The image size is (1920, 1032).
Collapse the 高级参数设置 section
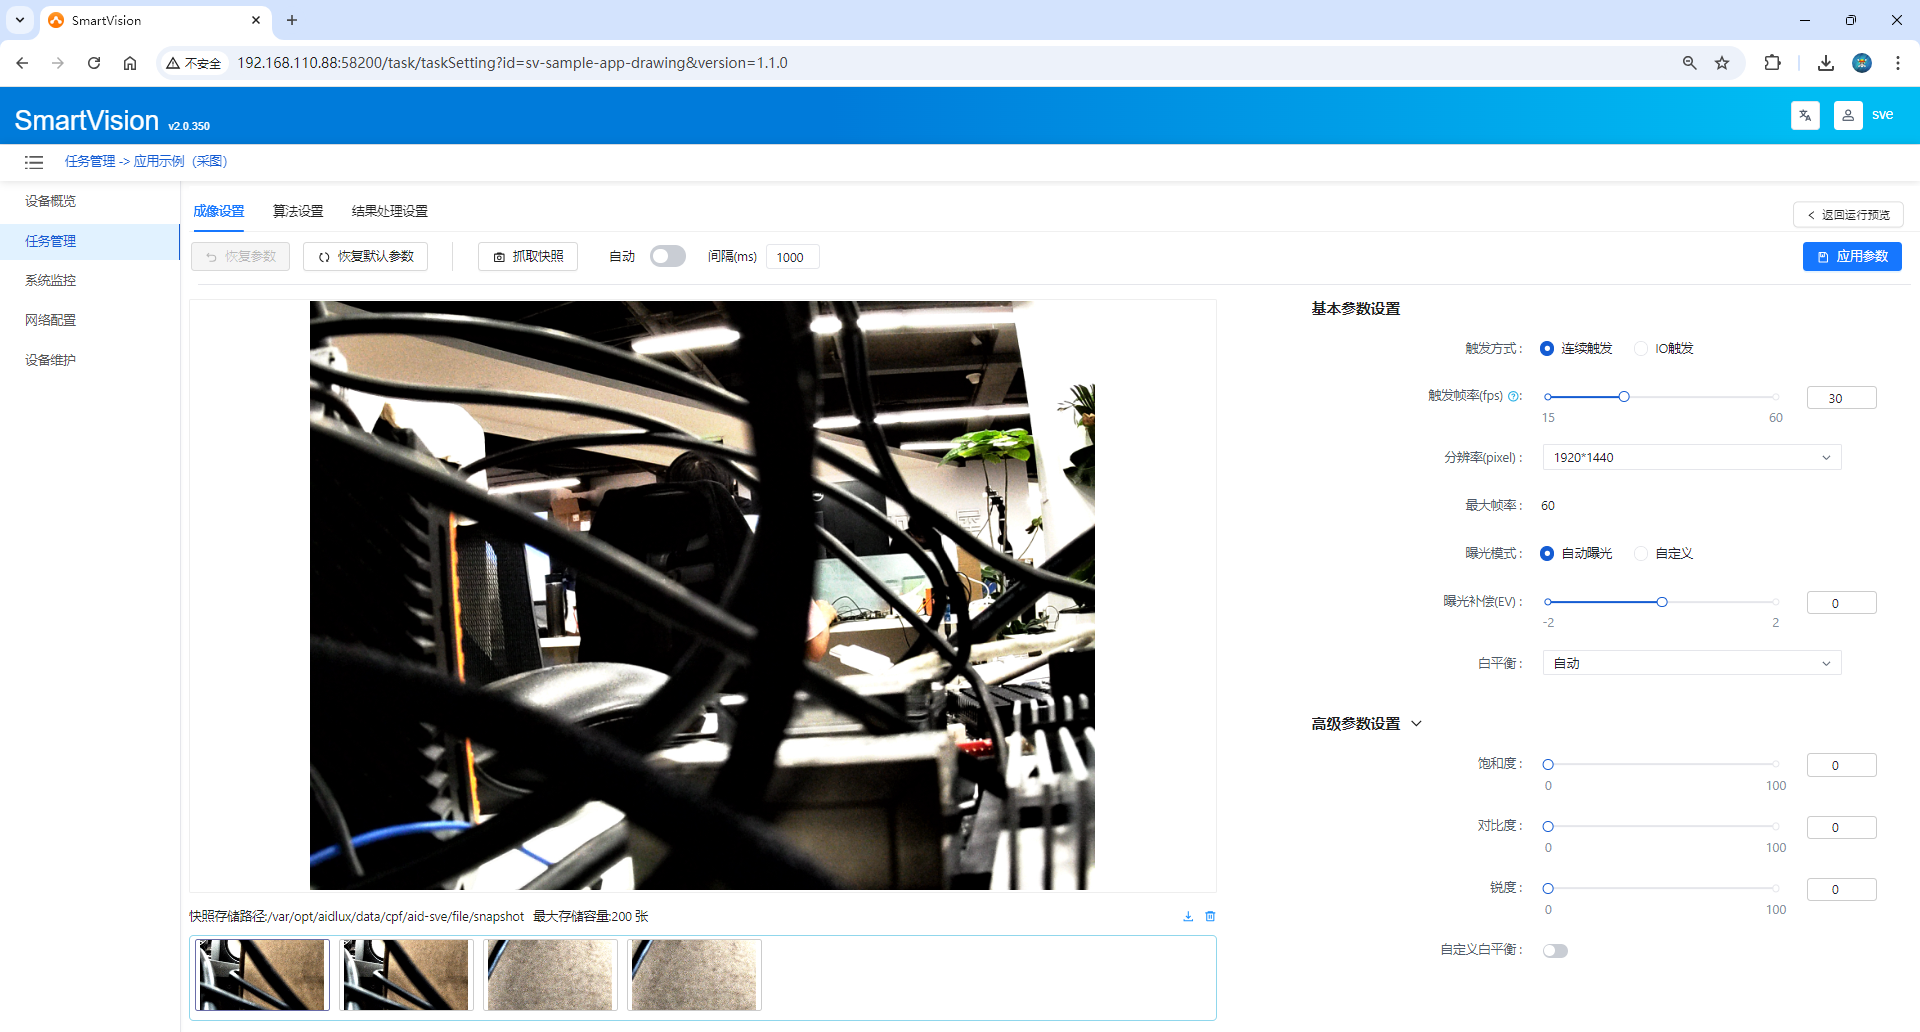click(x=1416, y=724)
